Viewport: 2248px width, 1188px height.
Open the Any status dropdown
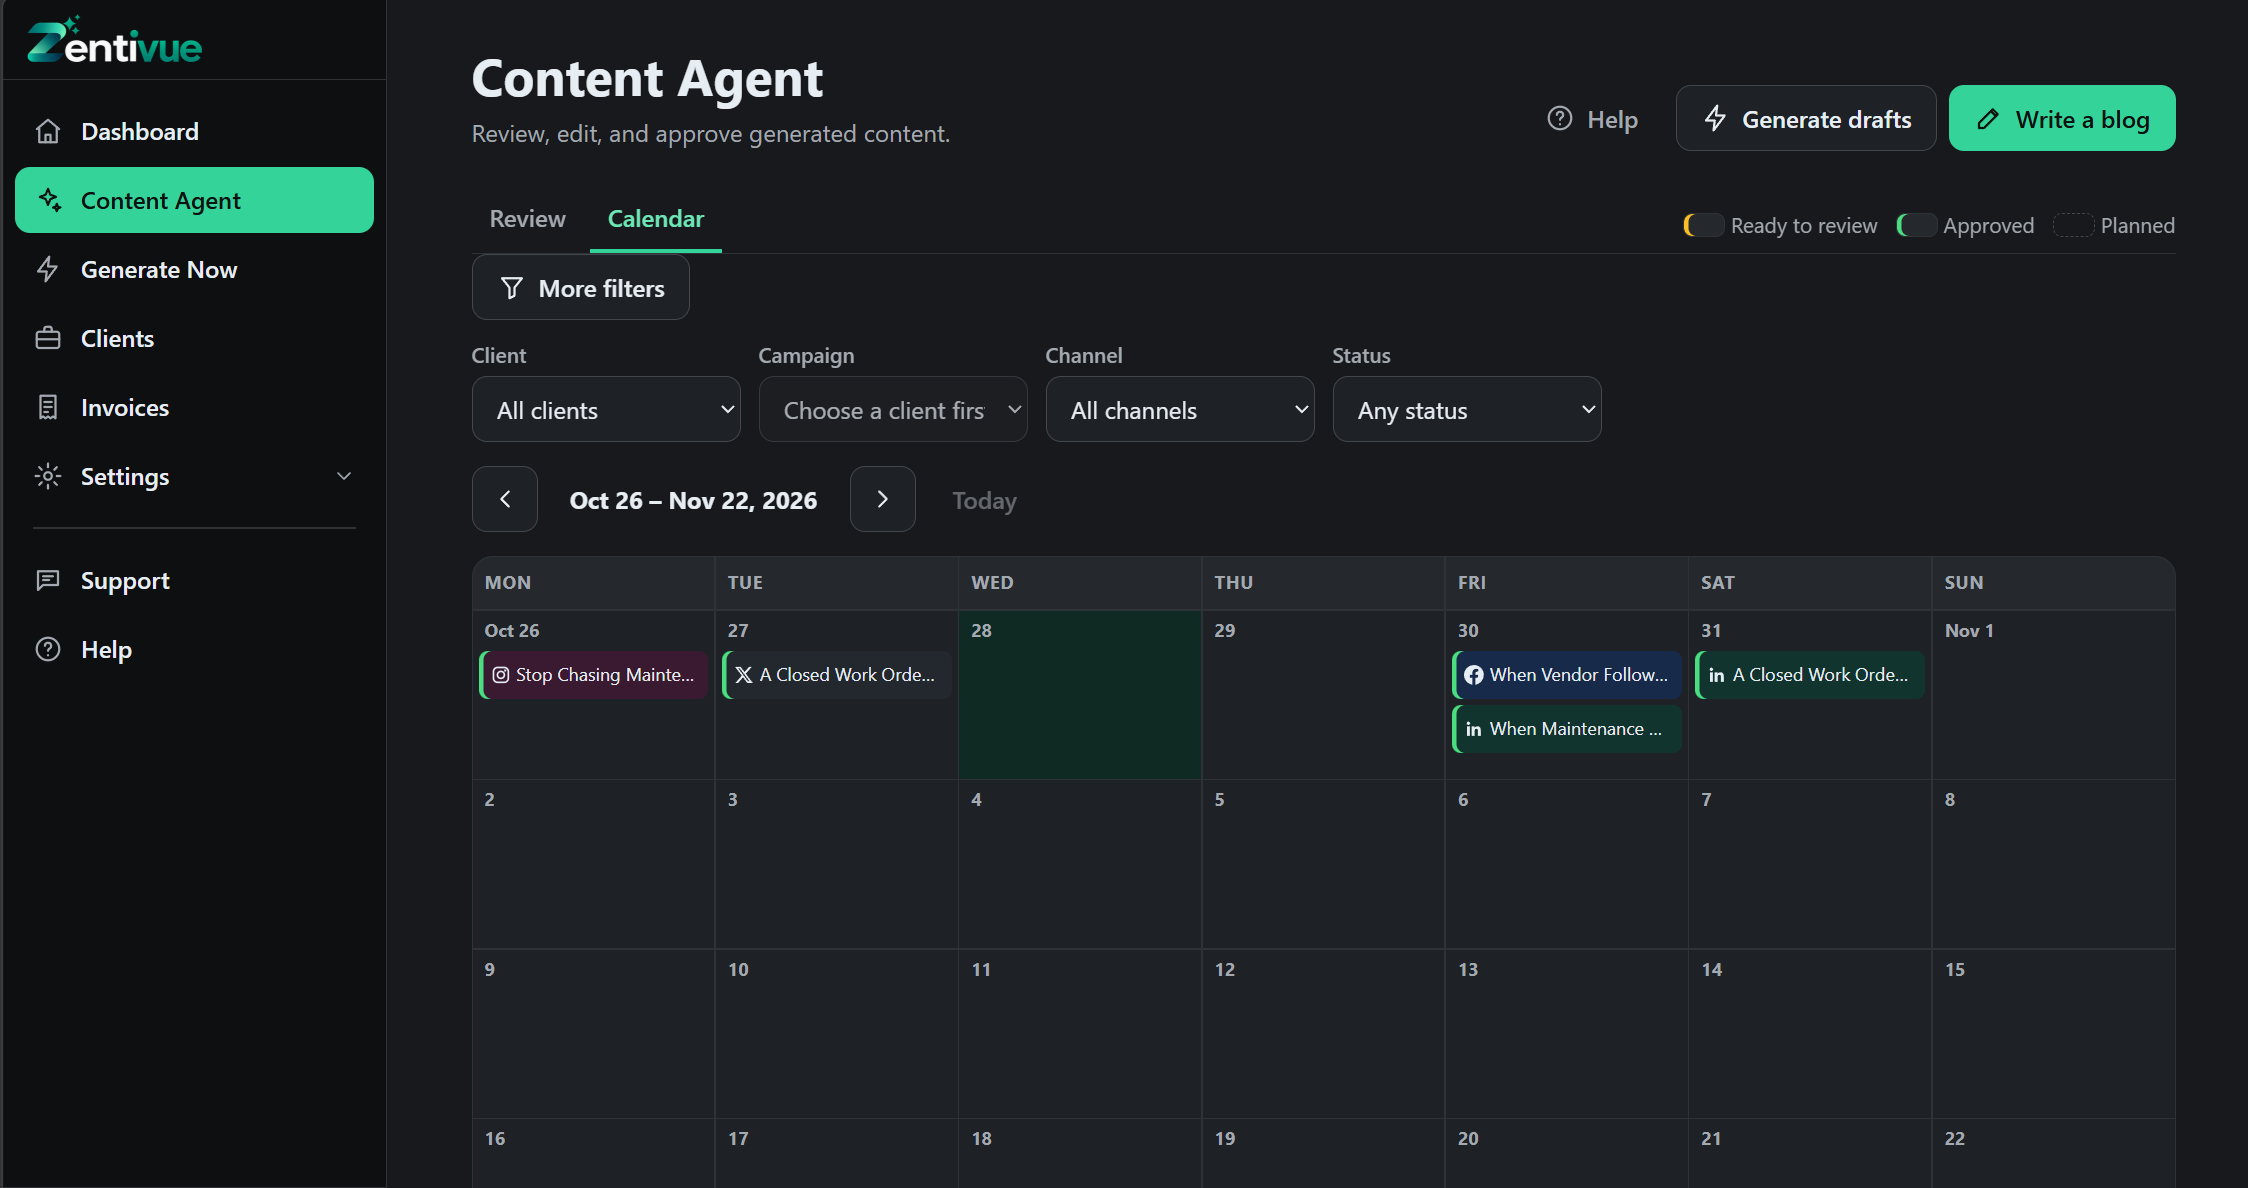1467,409
